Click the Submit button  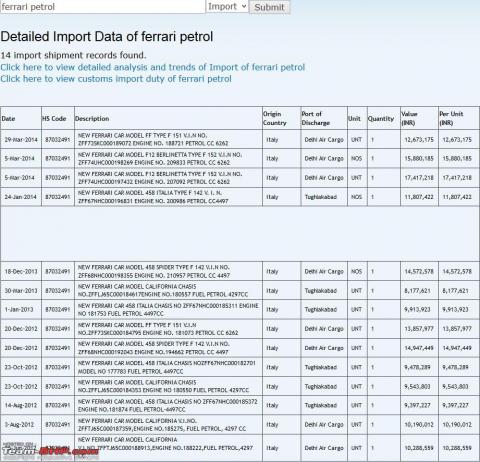(x=269, y=7)
